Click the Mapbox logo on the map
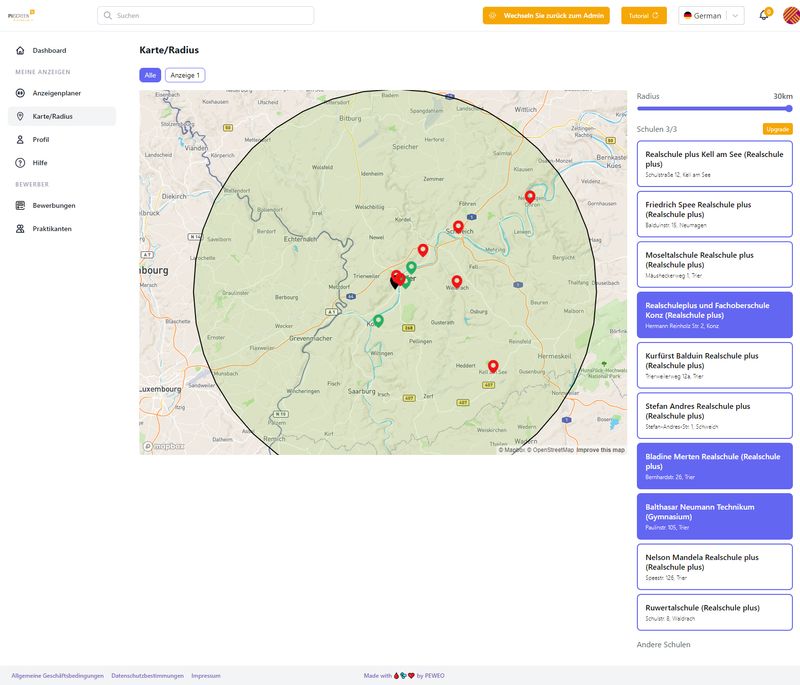800x685 pixels. [164, 446]
